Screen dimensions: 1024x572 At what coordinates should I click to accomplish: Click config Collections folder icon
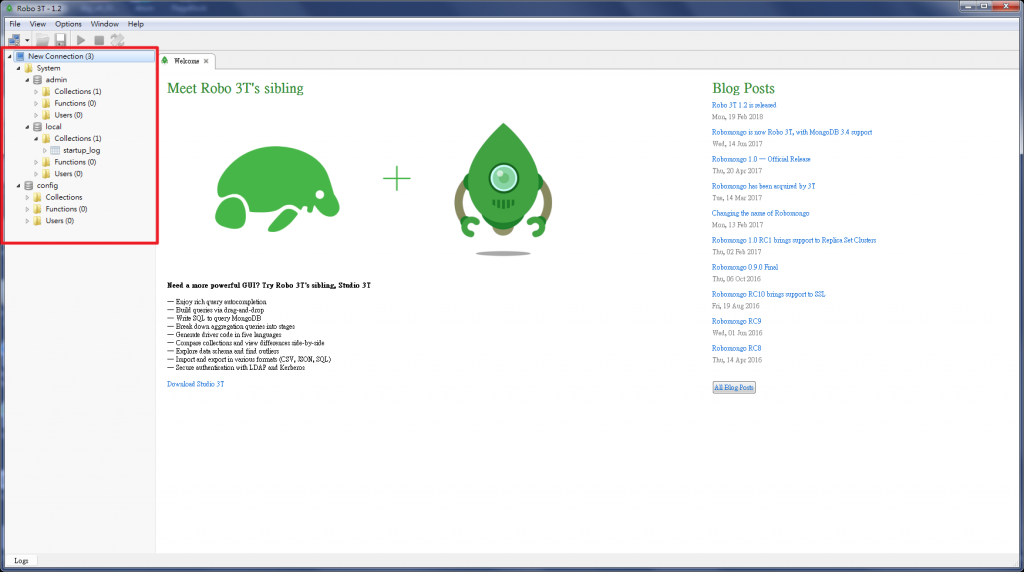37,197
